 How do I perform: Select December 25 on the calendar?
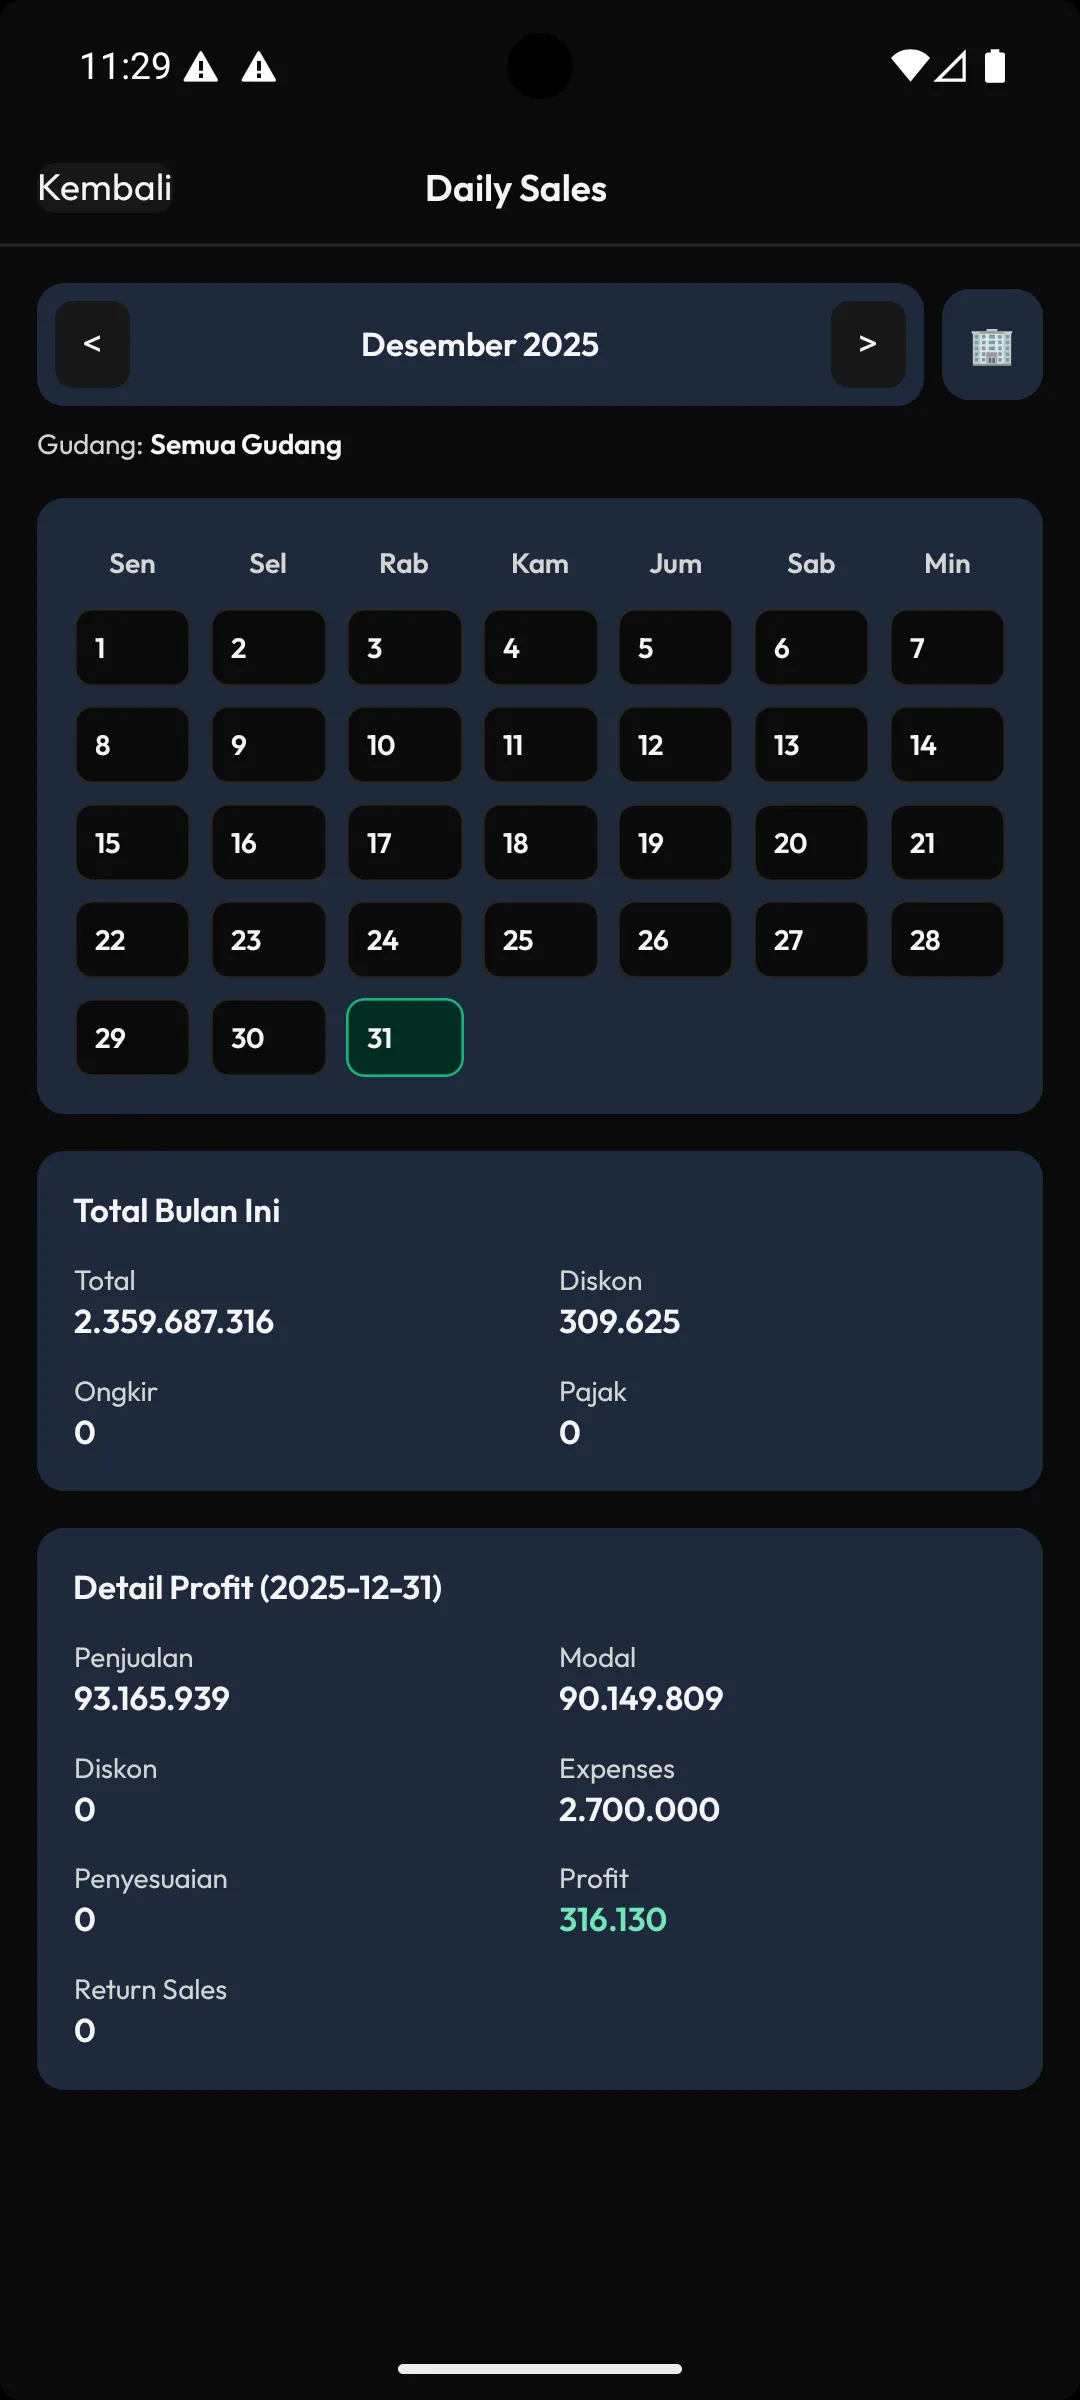pos(540,940)
